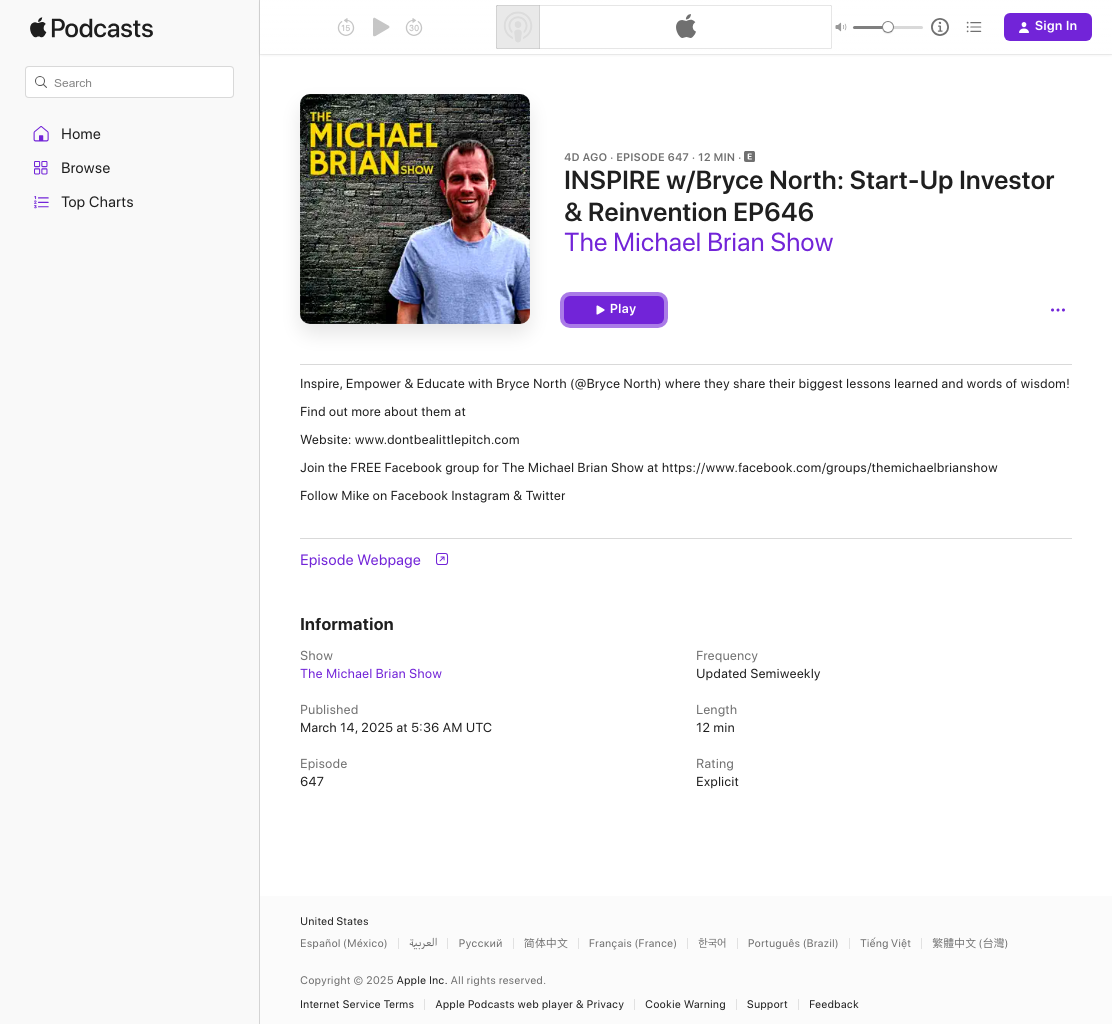
Task: Skip forward 30 seconds
Action: 414,28
